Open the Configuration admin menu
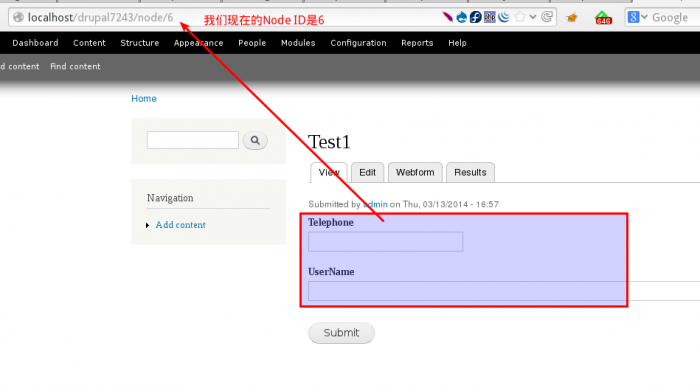 pyautogui.click(x=358, y=43)
